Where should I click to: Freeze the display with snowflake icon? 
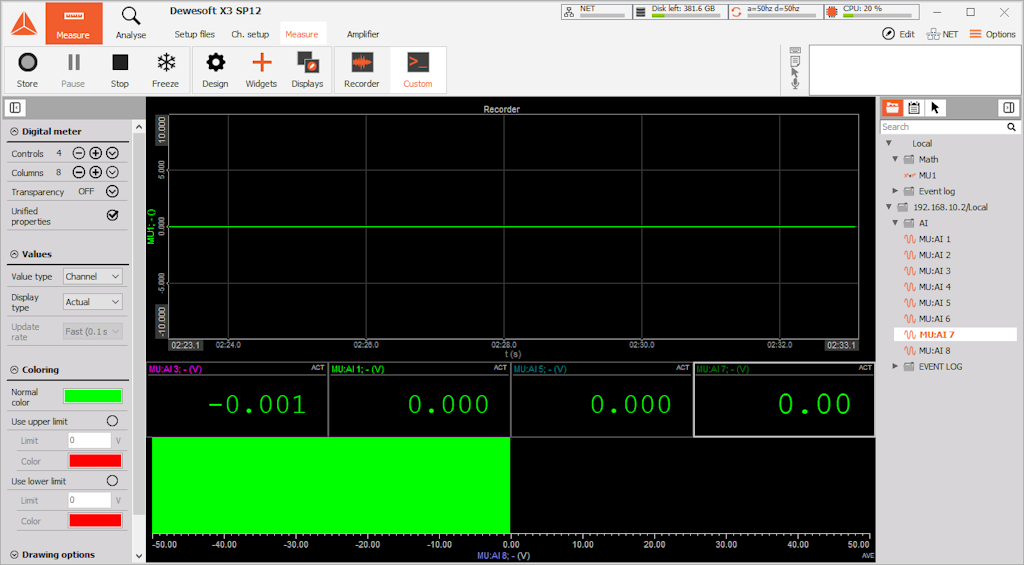pos(166,70)
